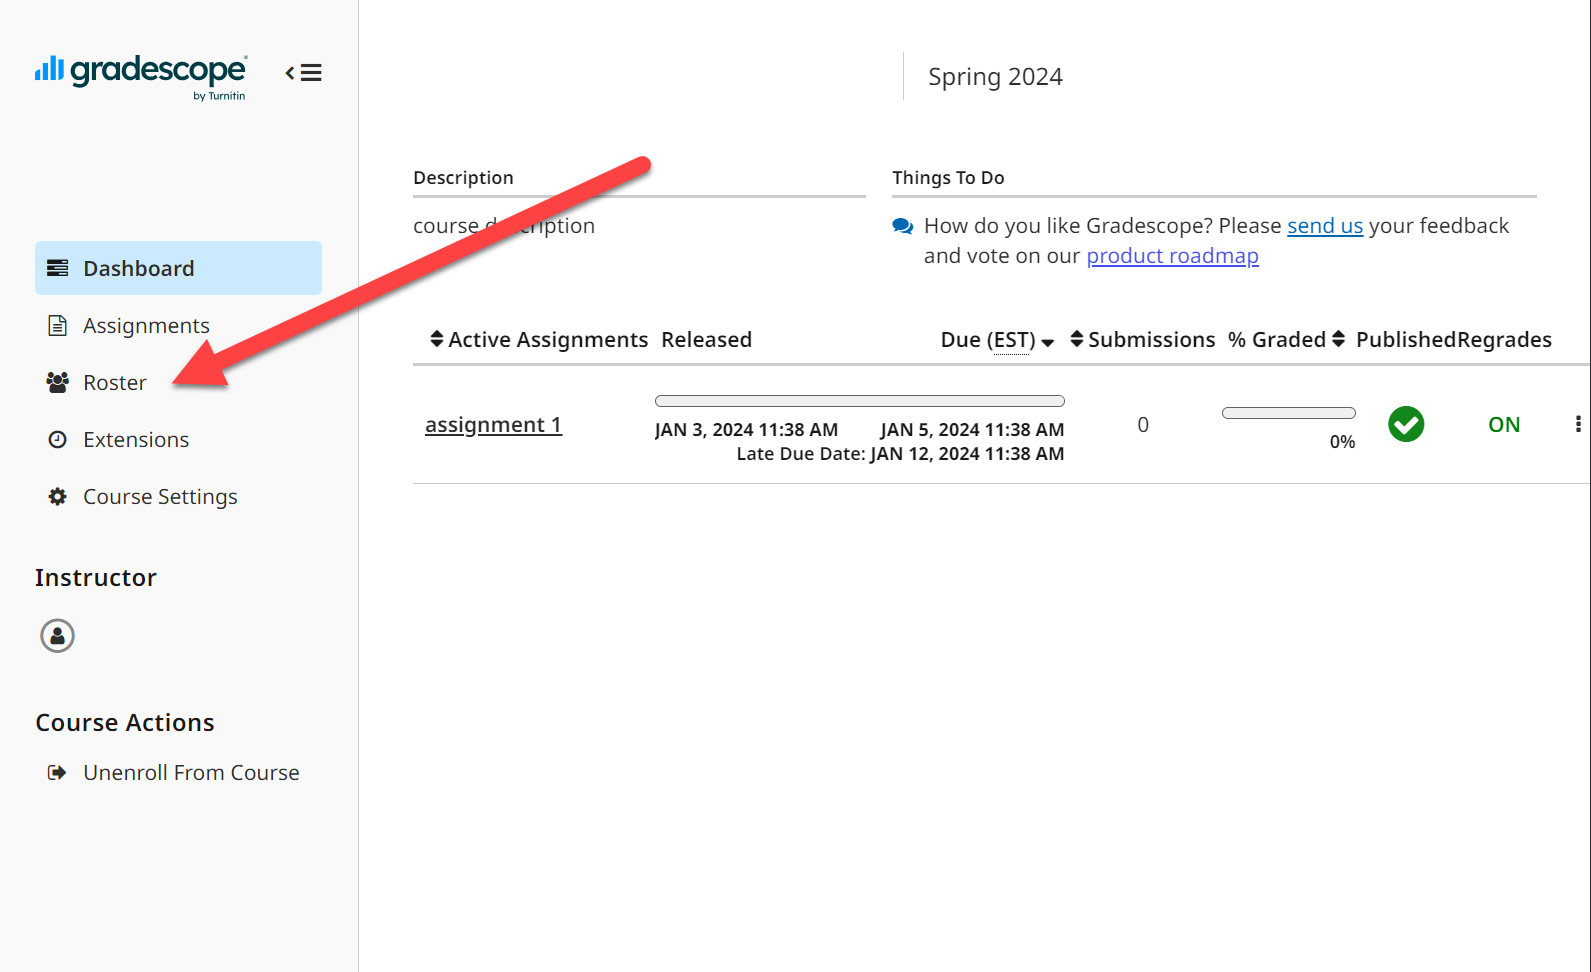Click the Gradescope logo
This screenshot has width=1591, height=972.
(x=141, y=77)
